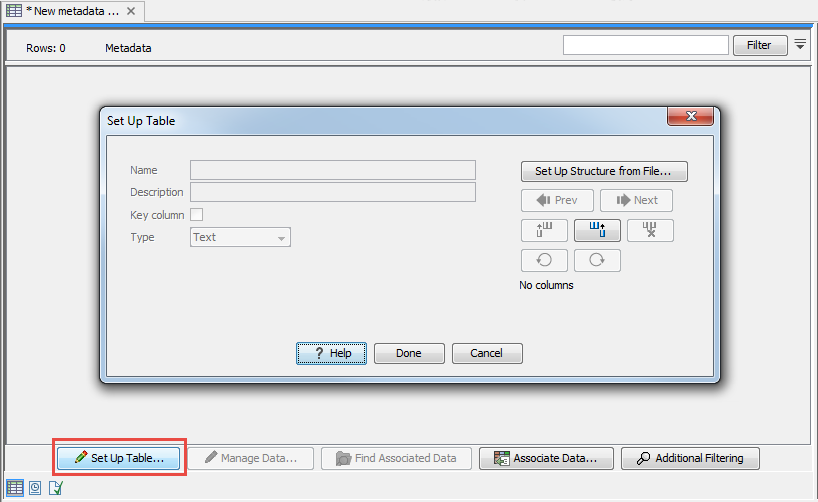This screenshot has height=502, width=818.
Task: Open the Type dropdown showing Text
Action: pyautogui.click(x=240, y=237)
